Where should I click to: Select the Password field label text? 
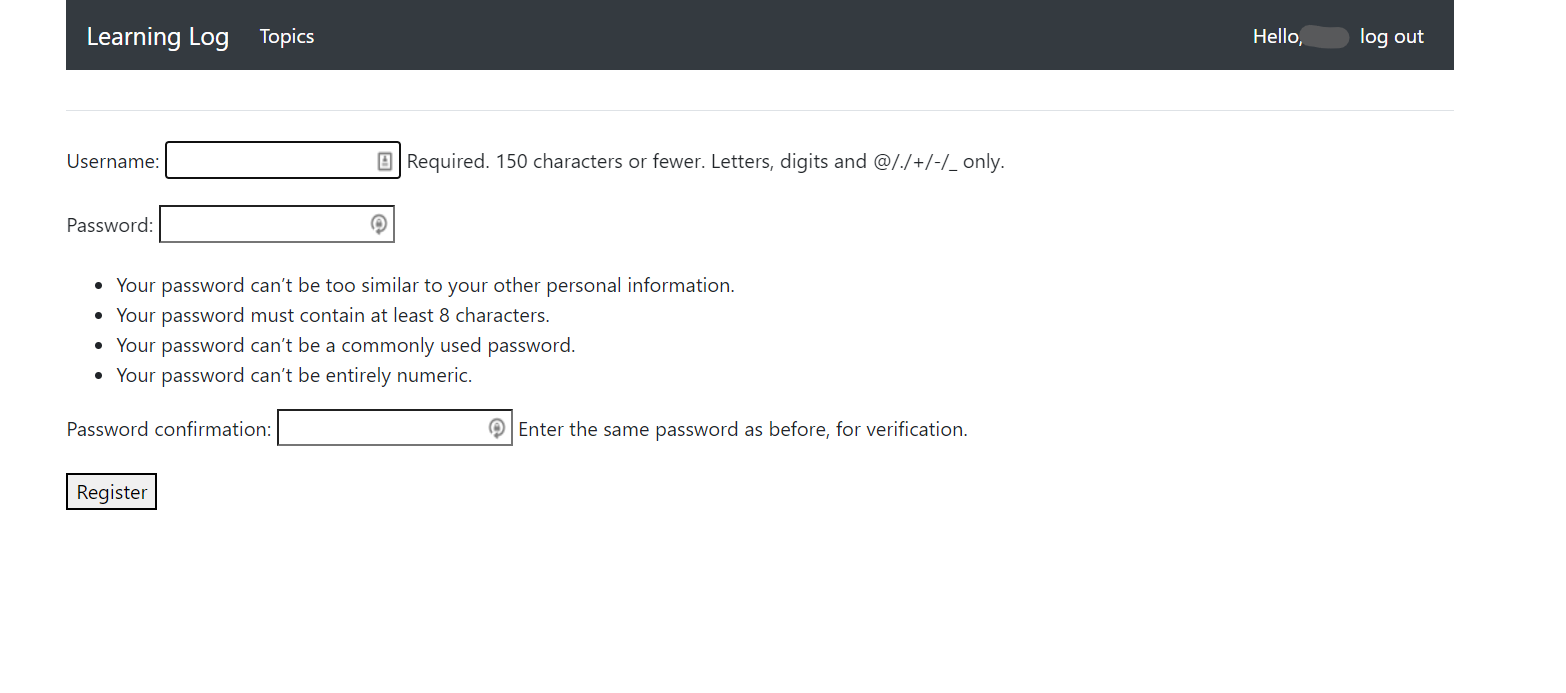pos(109,225)
